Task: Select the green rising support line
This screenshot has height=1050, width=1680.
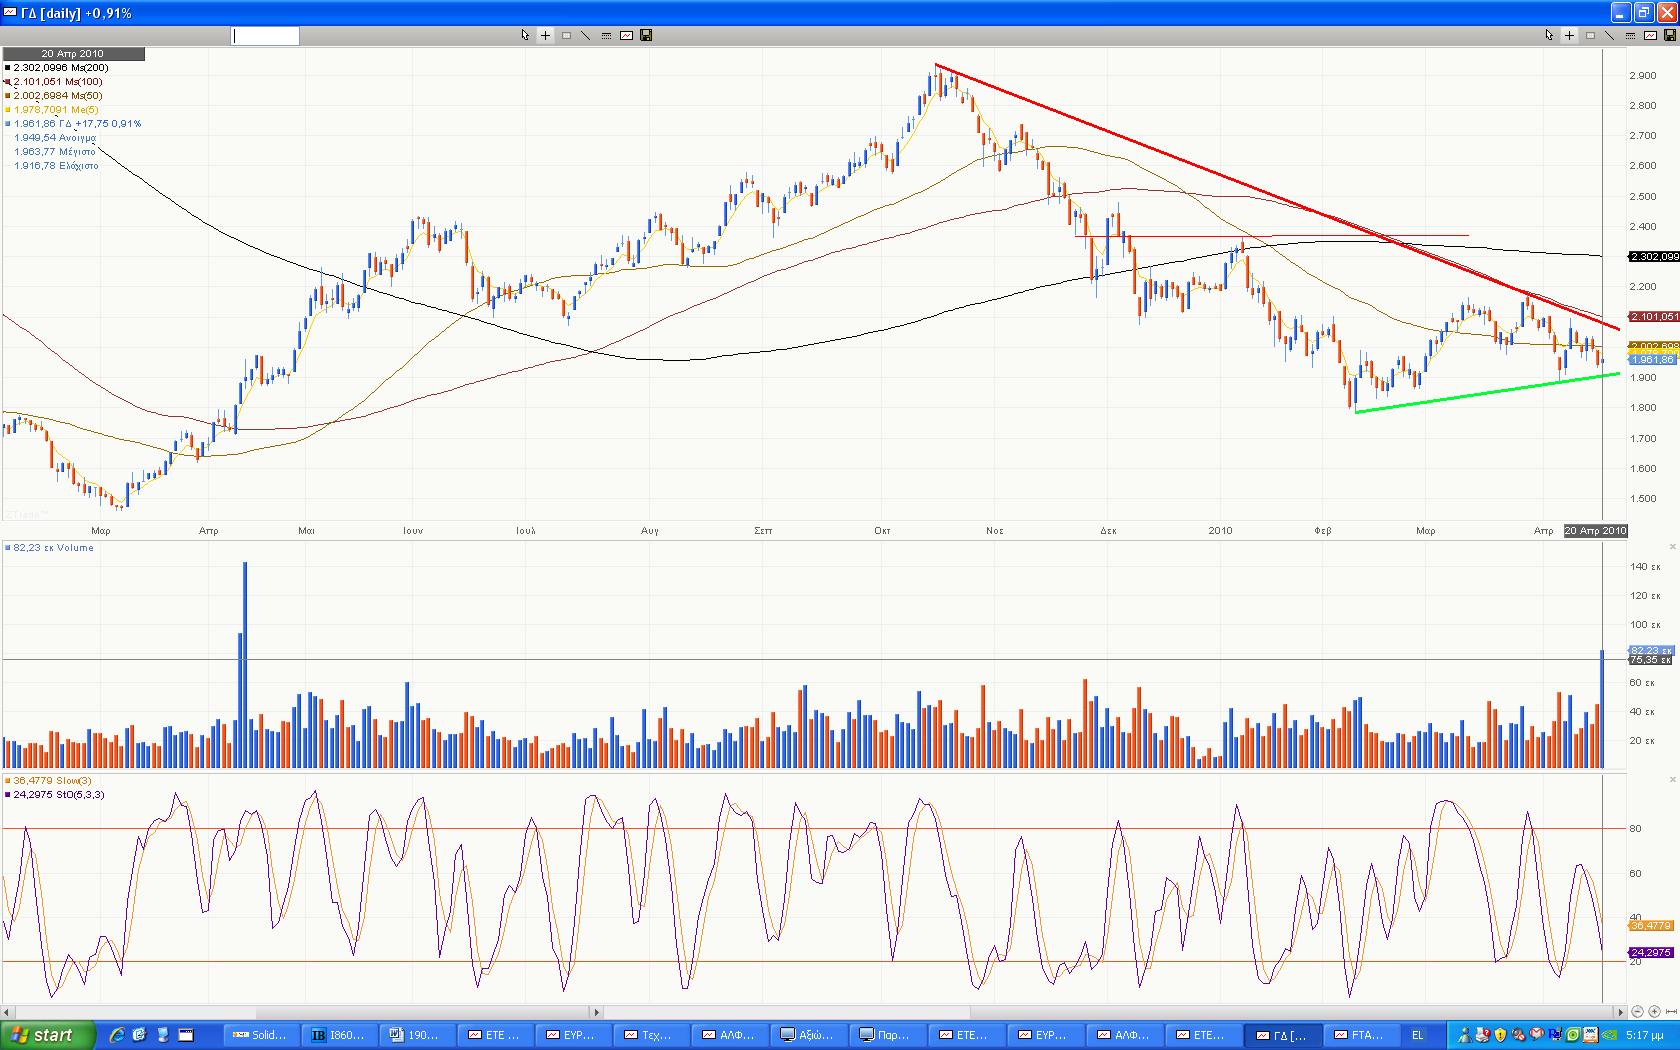Action: (1488, 393)
